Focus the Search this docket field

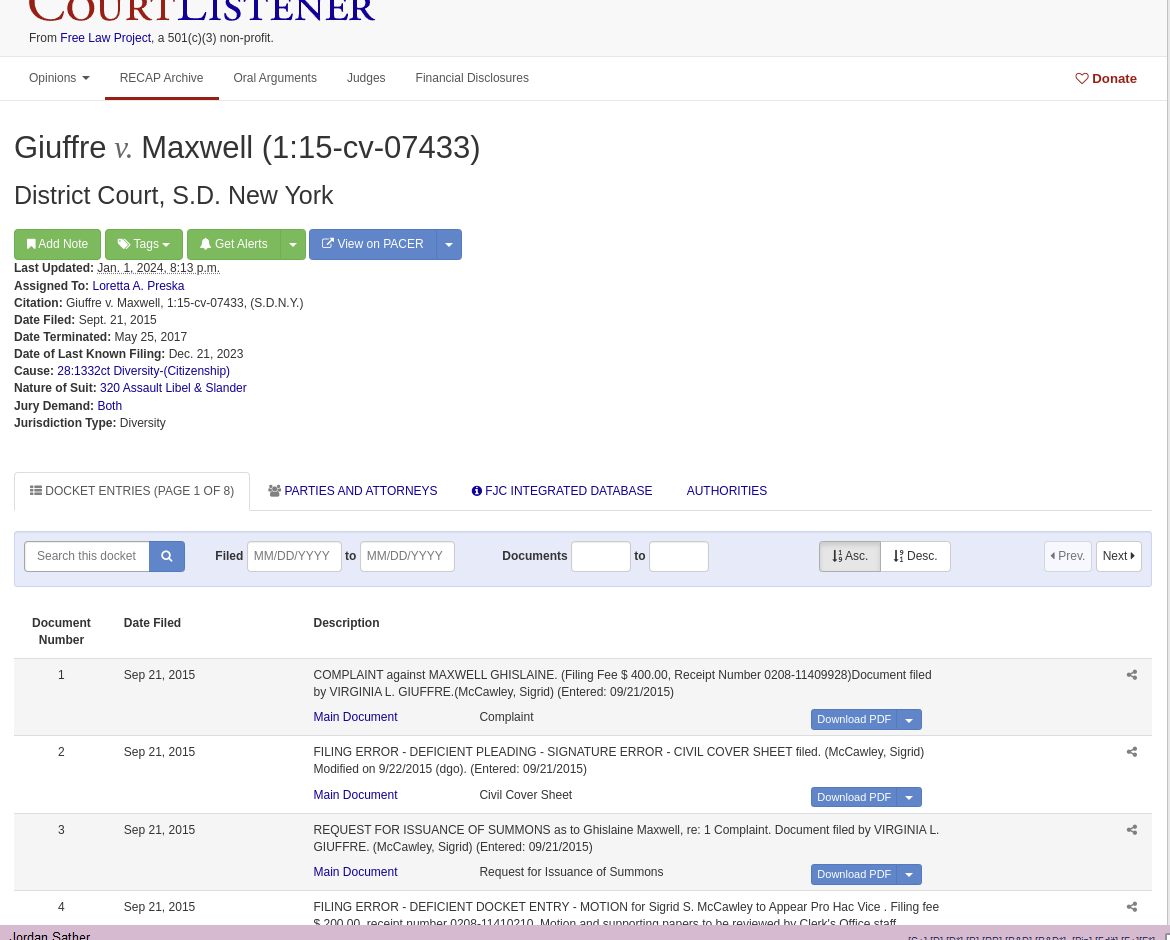point(87,557)
